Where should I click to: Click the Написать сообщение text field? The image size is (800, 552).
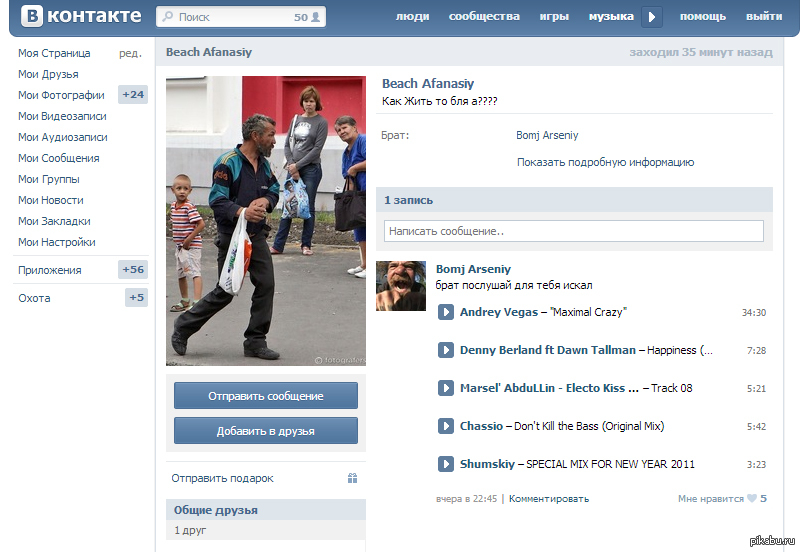573,231
